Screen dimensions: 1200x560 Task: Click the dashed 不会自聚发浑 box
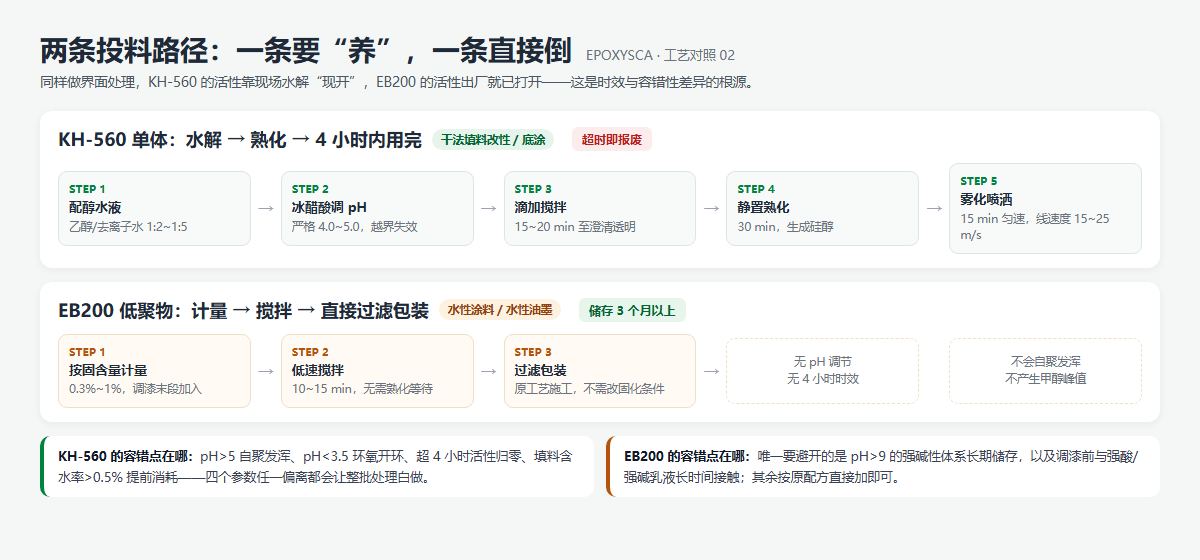tap(1045, 371)
